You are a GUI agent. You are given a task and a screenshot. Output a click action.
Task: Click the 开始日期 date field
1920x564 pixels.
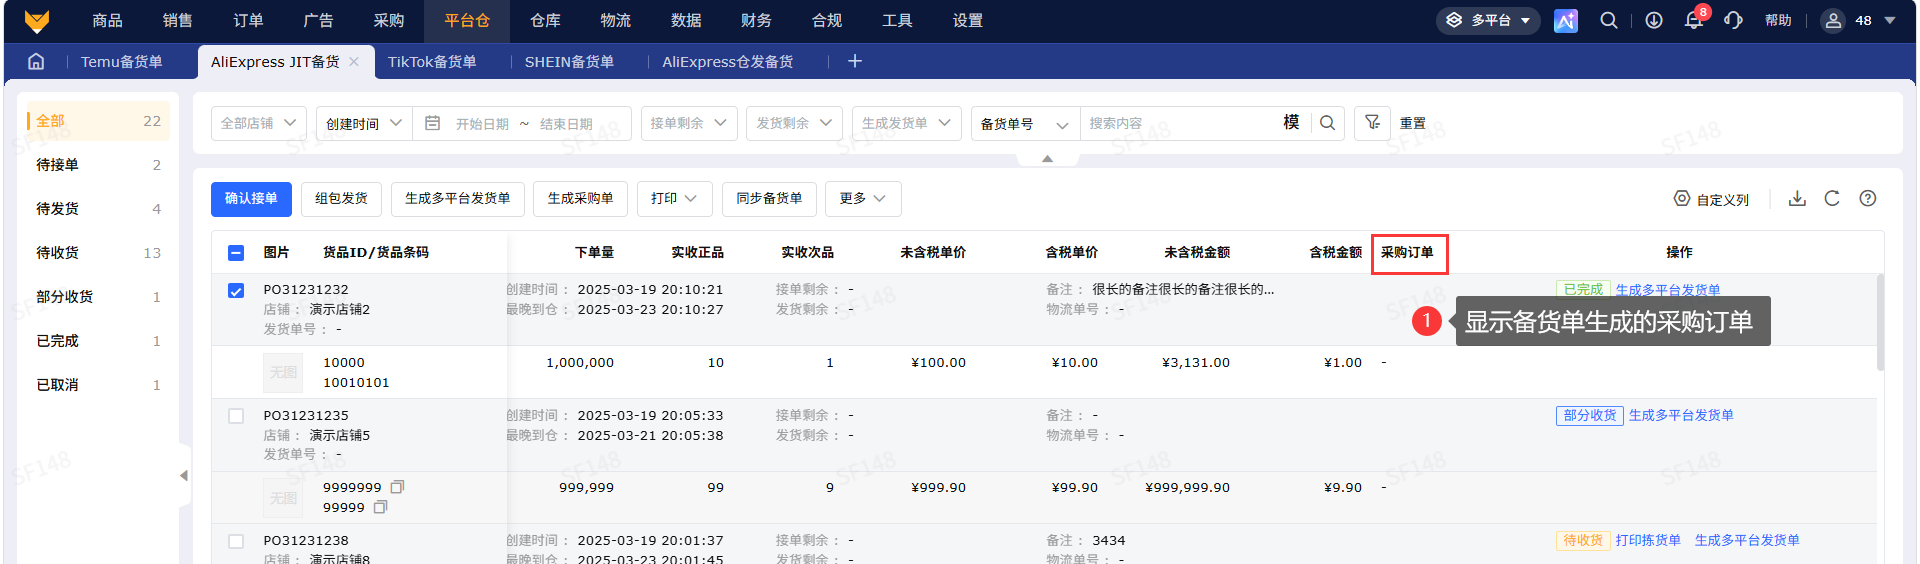[x=482, y=124]
